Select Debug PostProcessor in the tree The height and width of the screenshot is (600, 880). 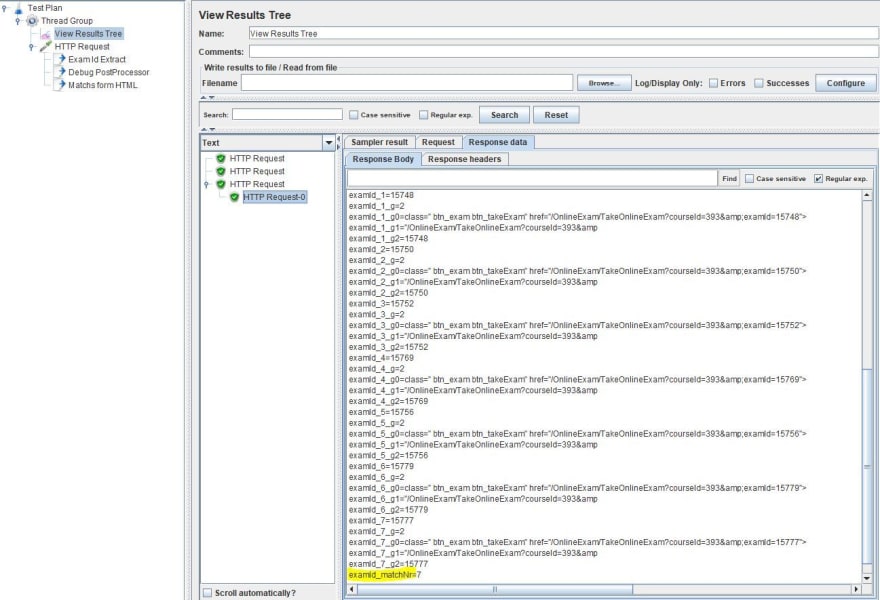coord(109,72)
